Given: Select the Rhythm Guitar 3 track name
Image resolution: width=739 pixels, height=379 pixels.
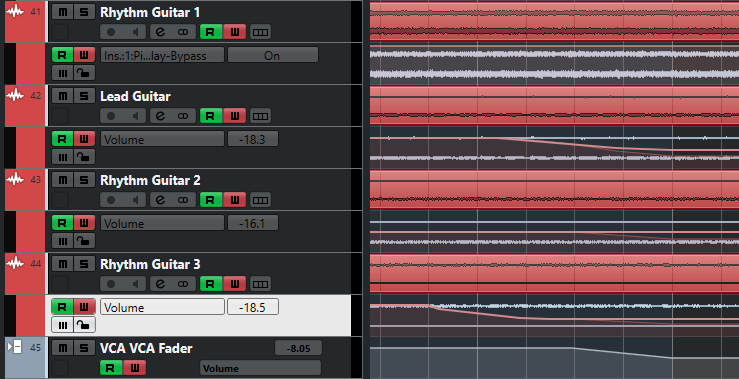Looking at the screenshot, I should (150, 264).
